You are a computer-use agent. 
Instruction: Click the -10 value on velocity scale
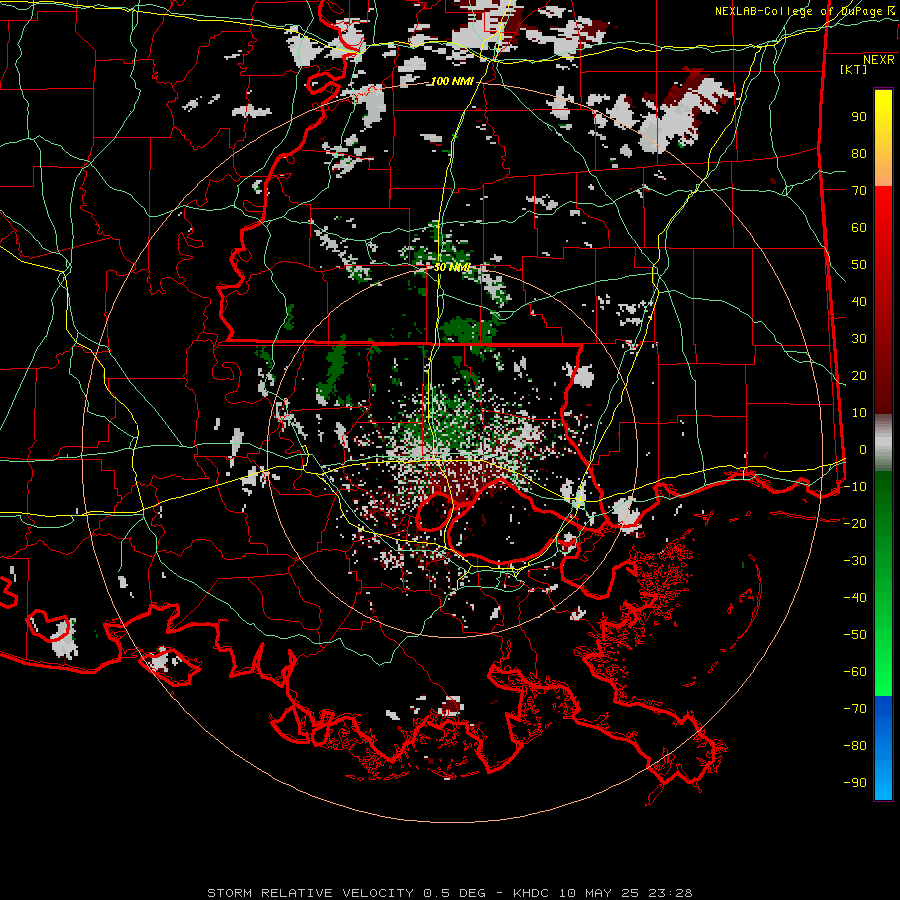pos(855,487)
